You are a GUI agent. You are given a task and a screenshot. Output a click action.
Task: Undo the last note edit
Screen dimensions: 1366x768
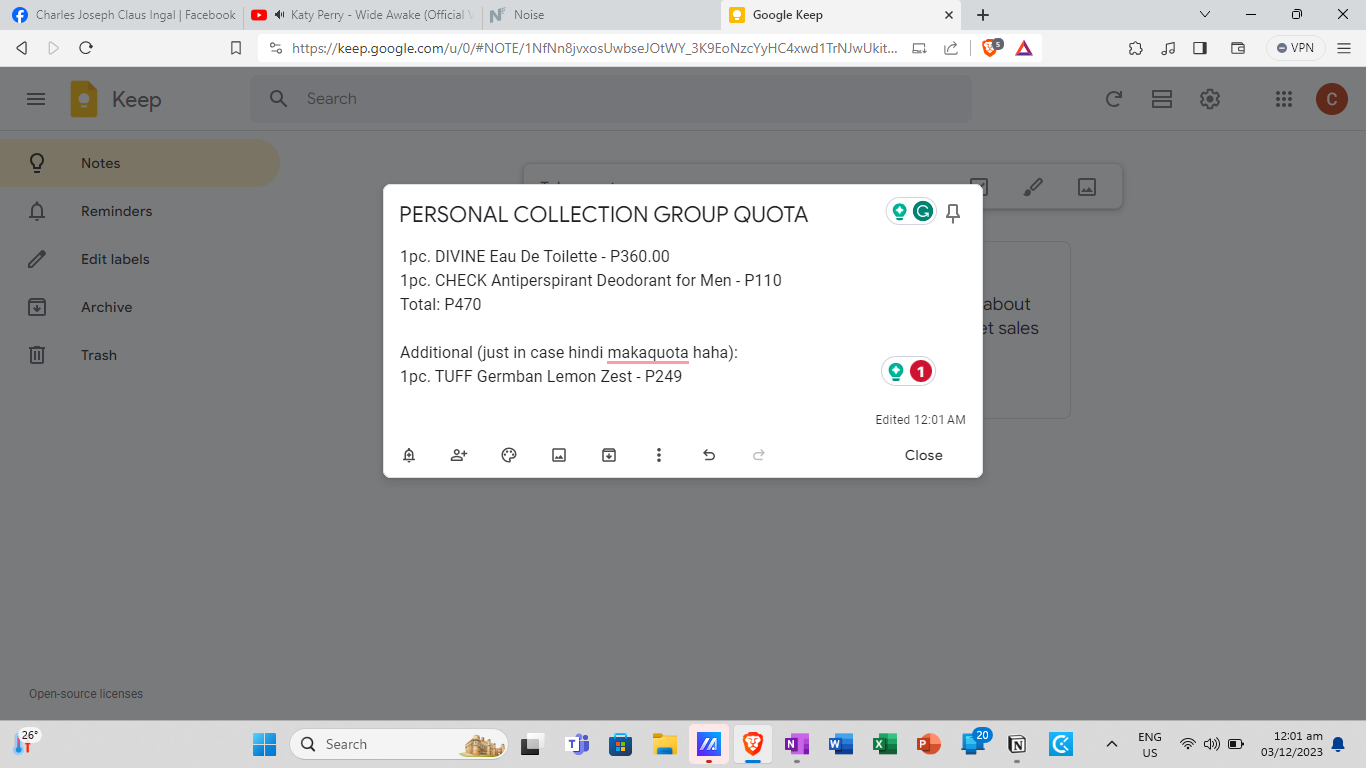(709, 455)
